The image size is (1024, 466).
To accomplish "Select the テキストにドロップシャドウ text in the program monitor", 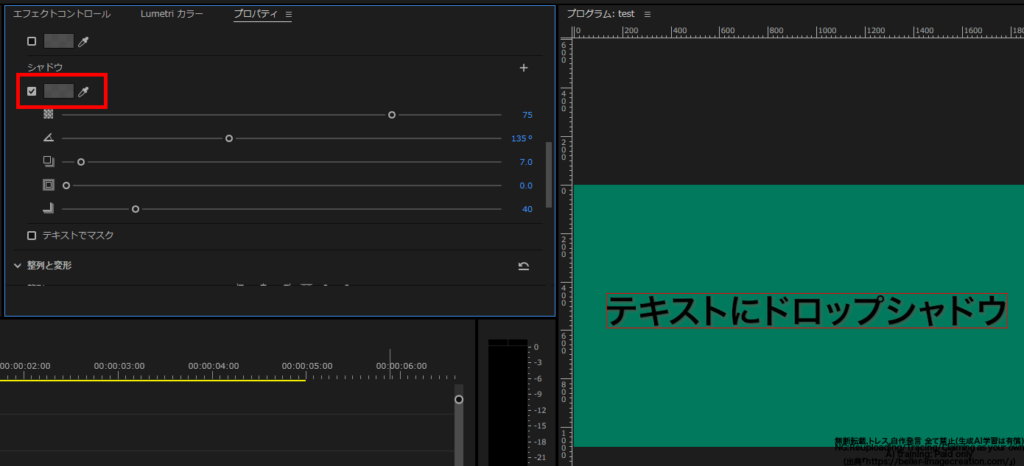I will tap(807, 311).
